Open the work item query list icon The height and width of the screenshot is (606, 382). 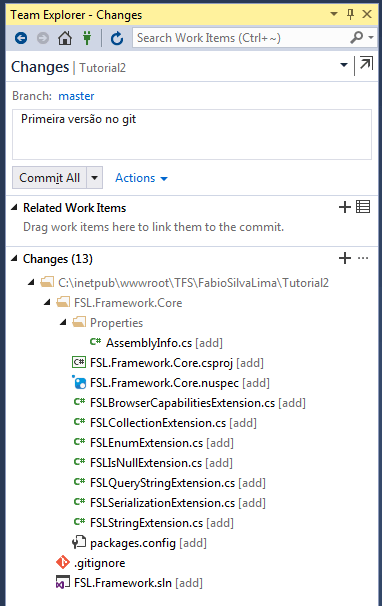[363, 207]
